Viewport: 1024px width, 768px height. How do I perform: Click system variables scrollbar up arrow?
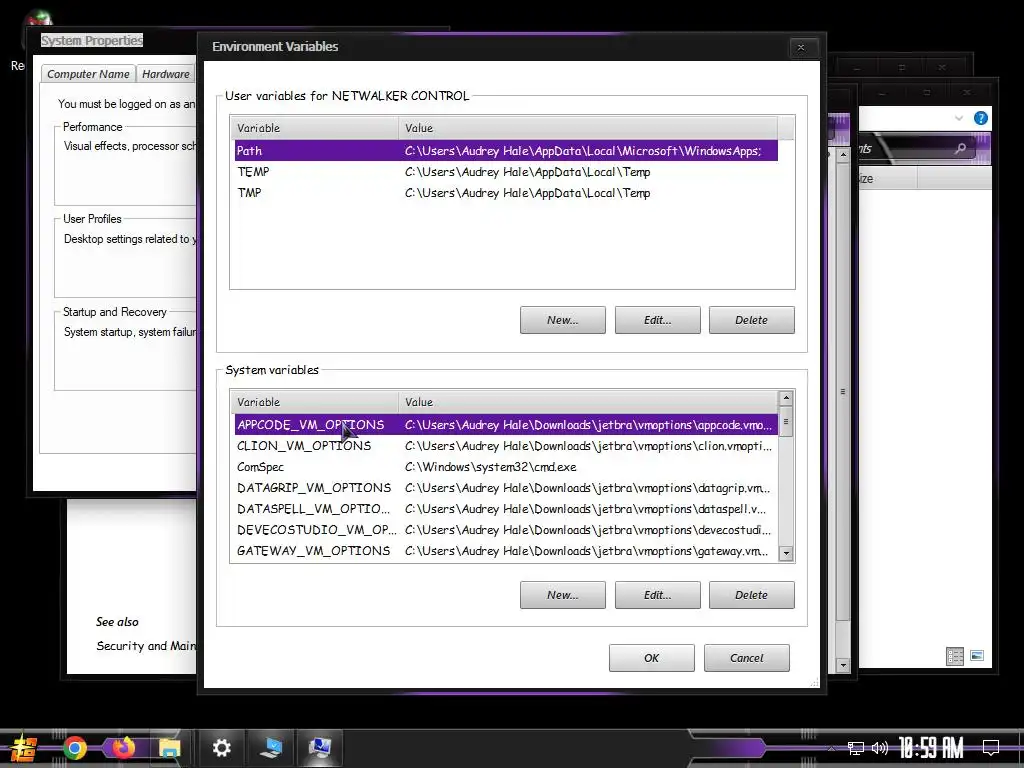[786, 398]
